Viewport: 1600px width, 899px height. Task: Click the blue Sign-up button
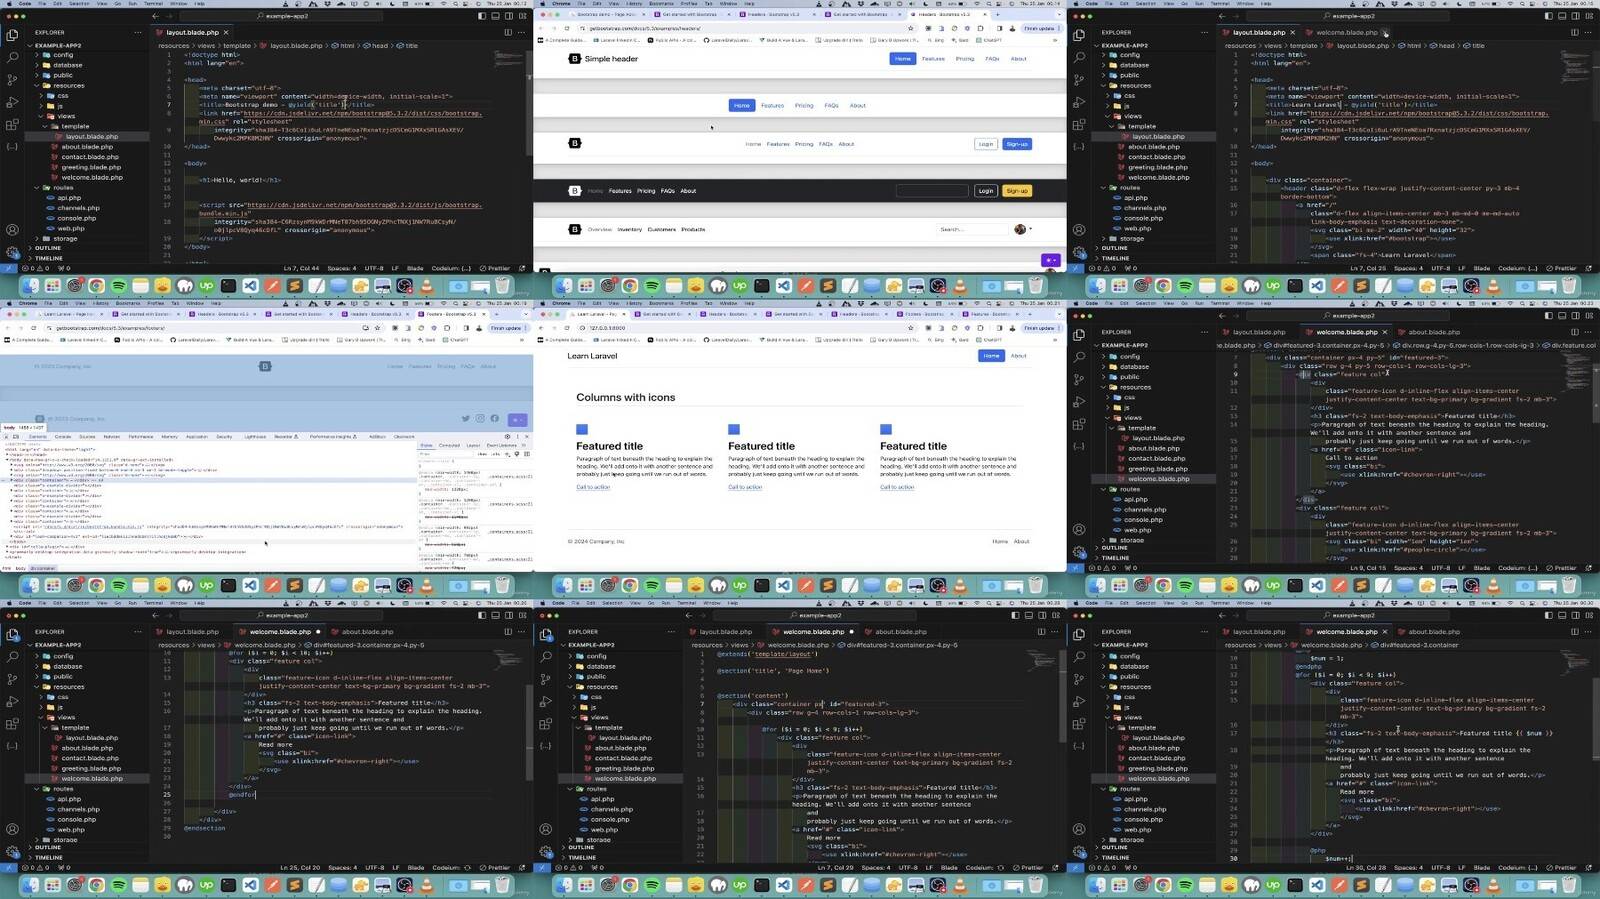click(x=1017, y=144)
